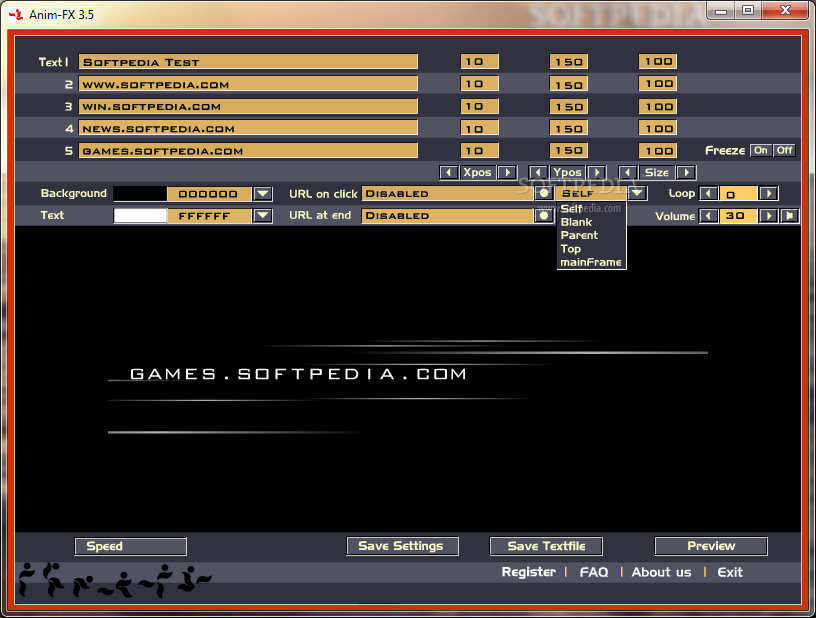Click the dot button for URL at end

544,215
